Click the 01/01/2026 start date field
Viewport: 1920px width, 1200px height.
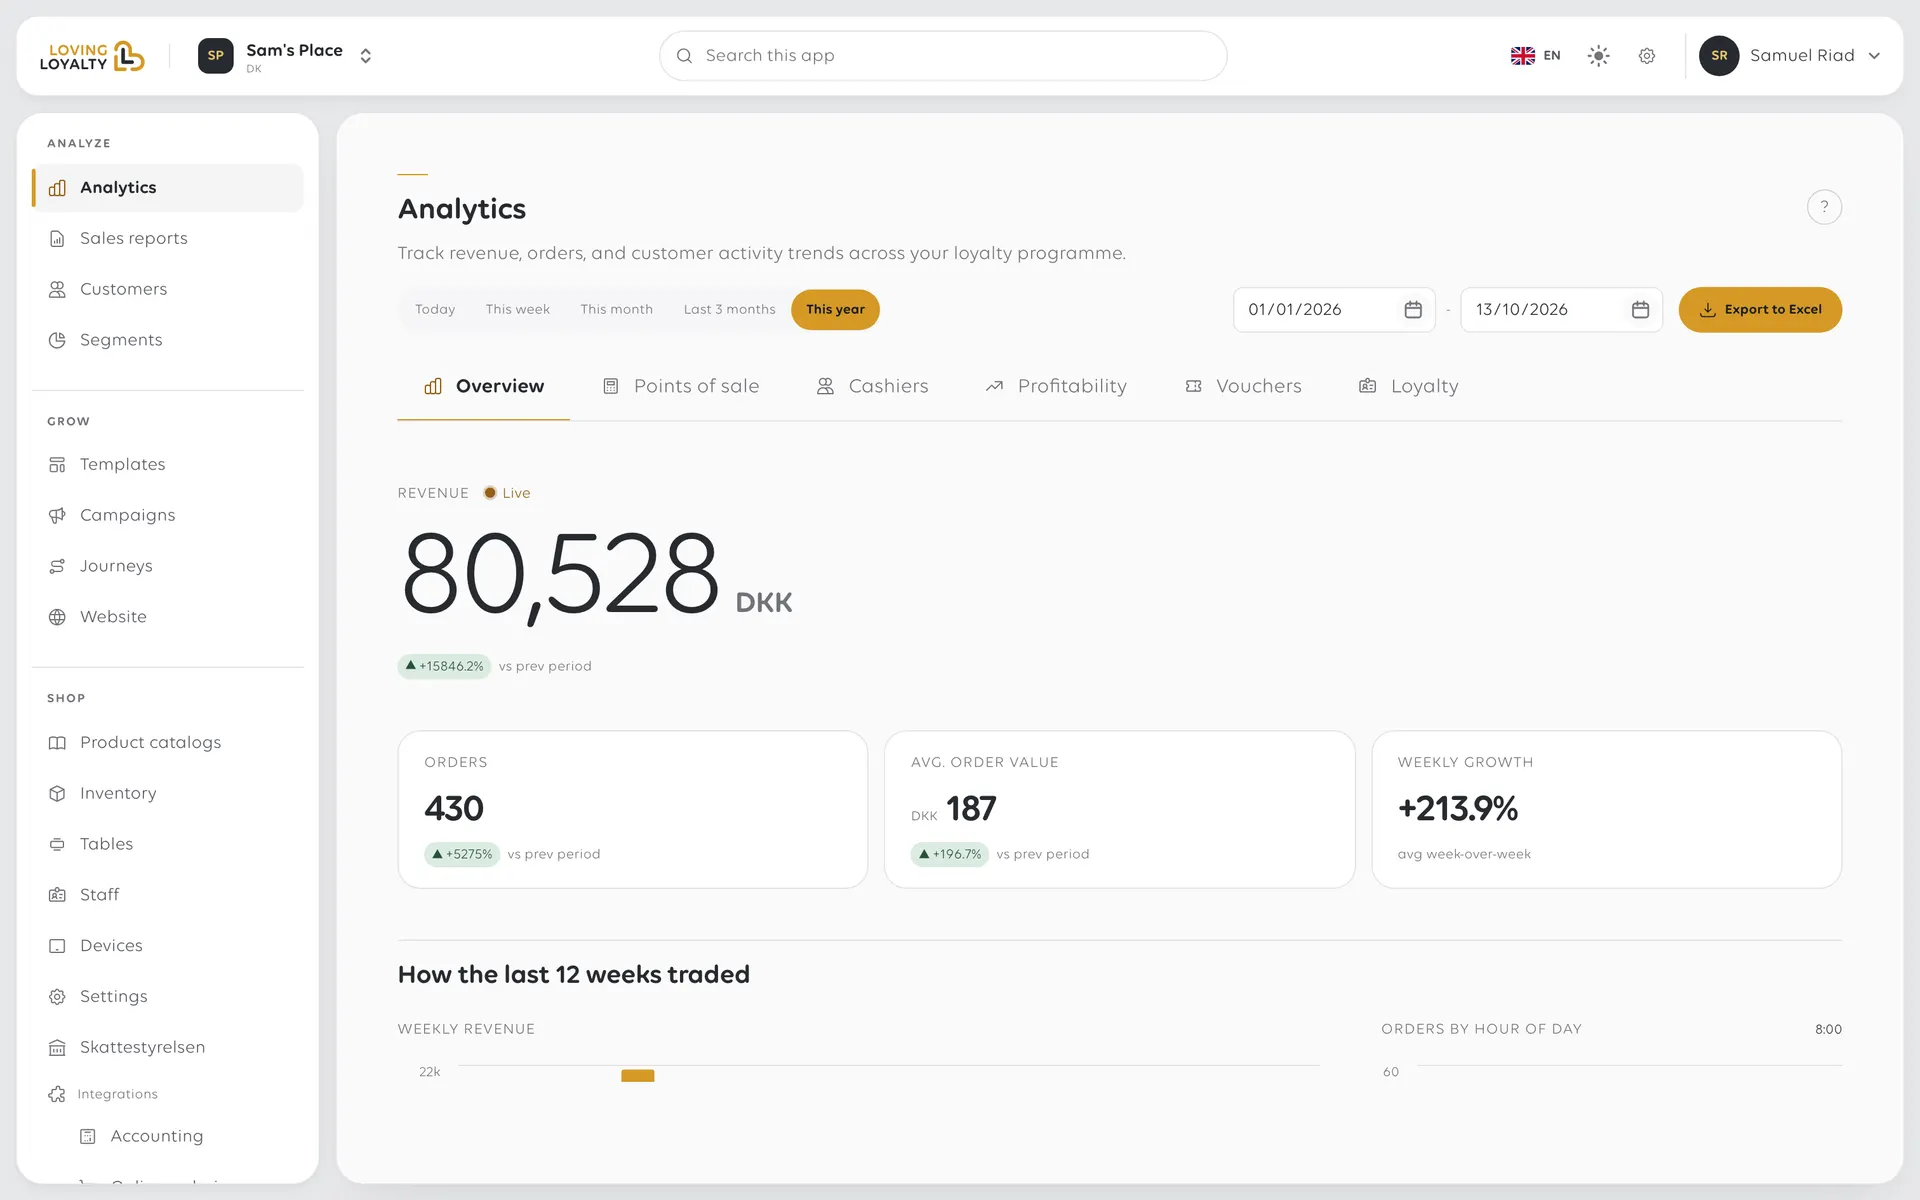point(1334,310)
